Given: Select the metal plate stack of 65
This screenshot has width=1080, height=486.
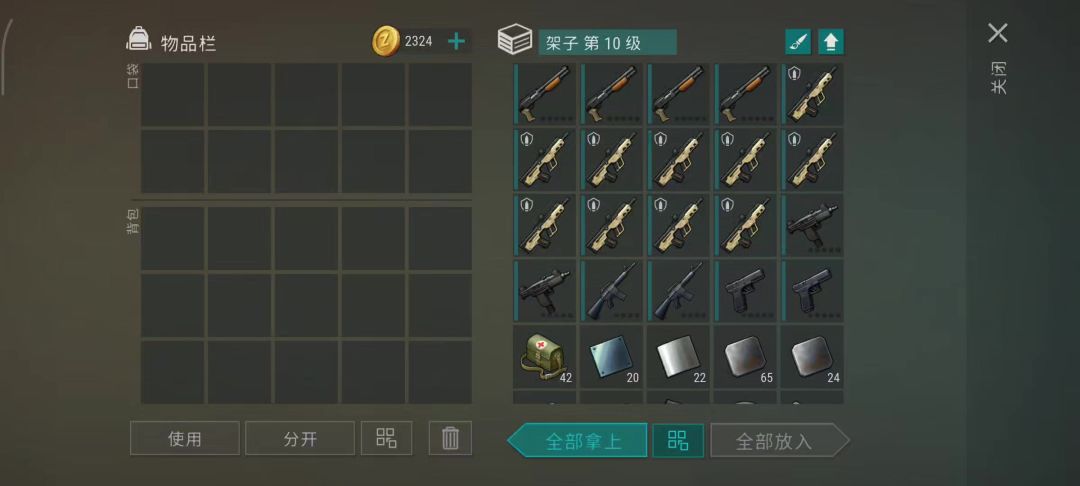Looking at the screenshot, I should [745, 357].
